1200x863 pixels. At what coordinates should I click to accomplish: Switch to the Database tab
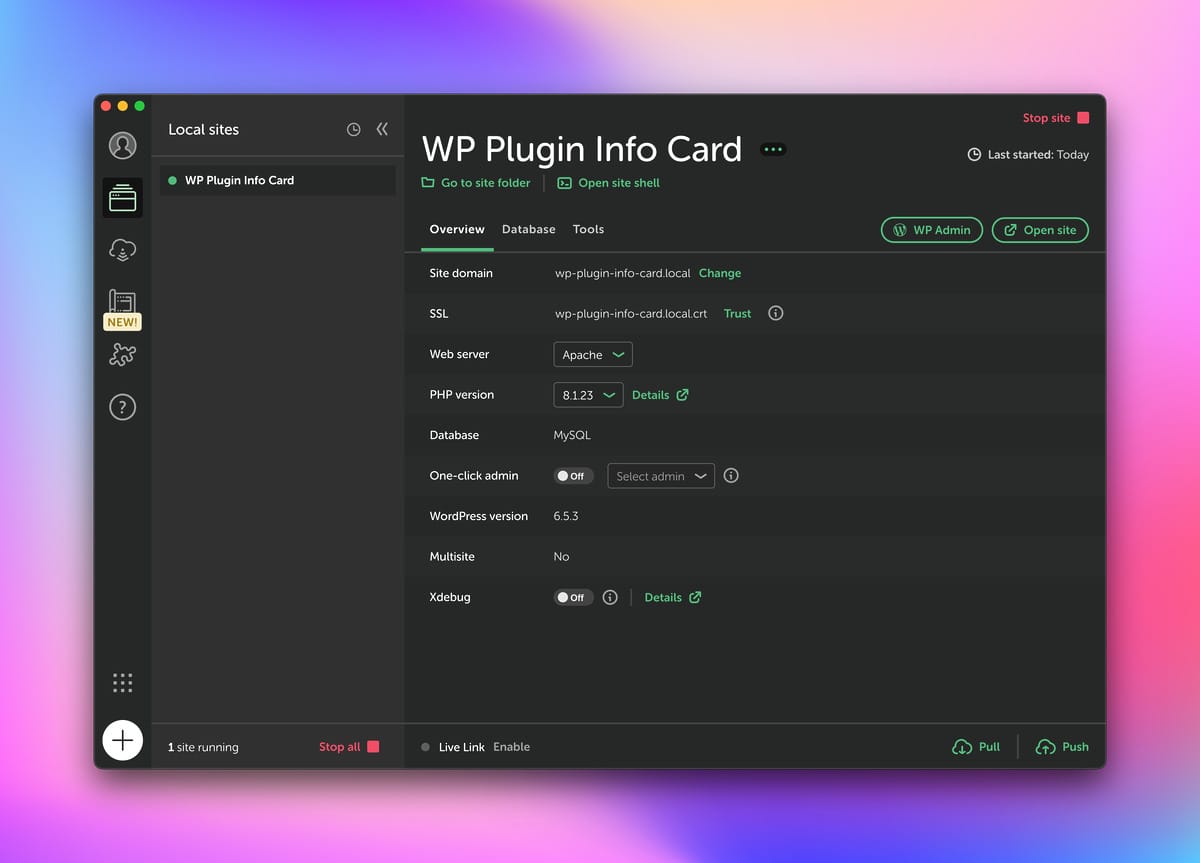529,229
